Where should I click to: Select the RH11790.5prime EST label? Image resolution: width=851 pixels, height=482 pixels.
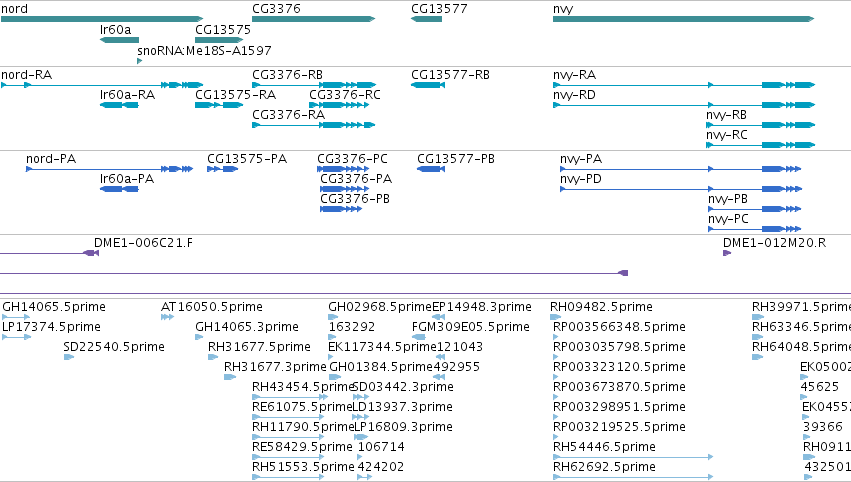pos(303,428)
